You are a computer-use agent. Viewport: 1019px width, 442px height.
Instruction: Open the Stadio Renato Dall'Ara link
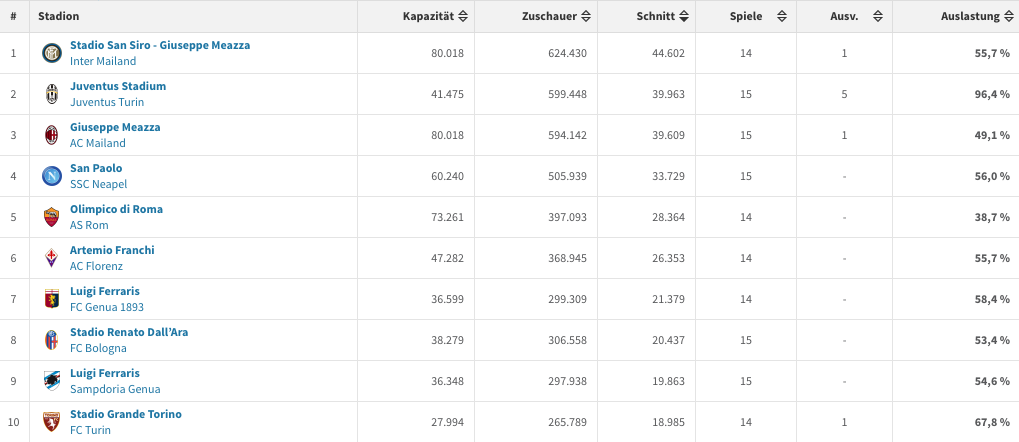coord(129,332)
